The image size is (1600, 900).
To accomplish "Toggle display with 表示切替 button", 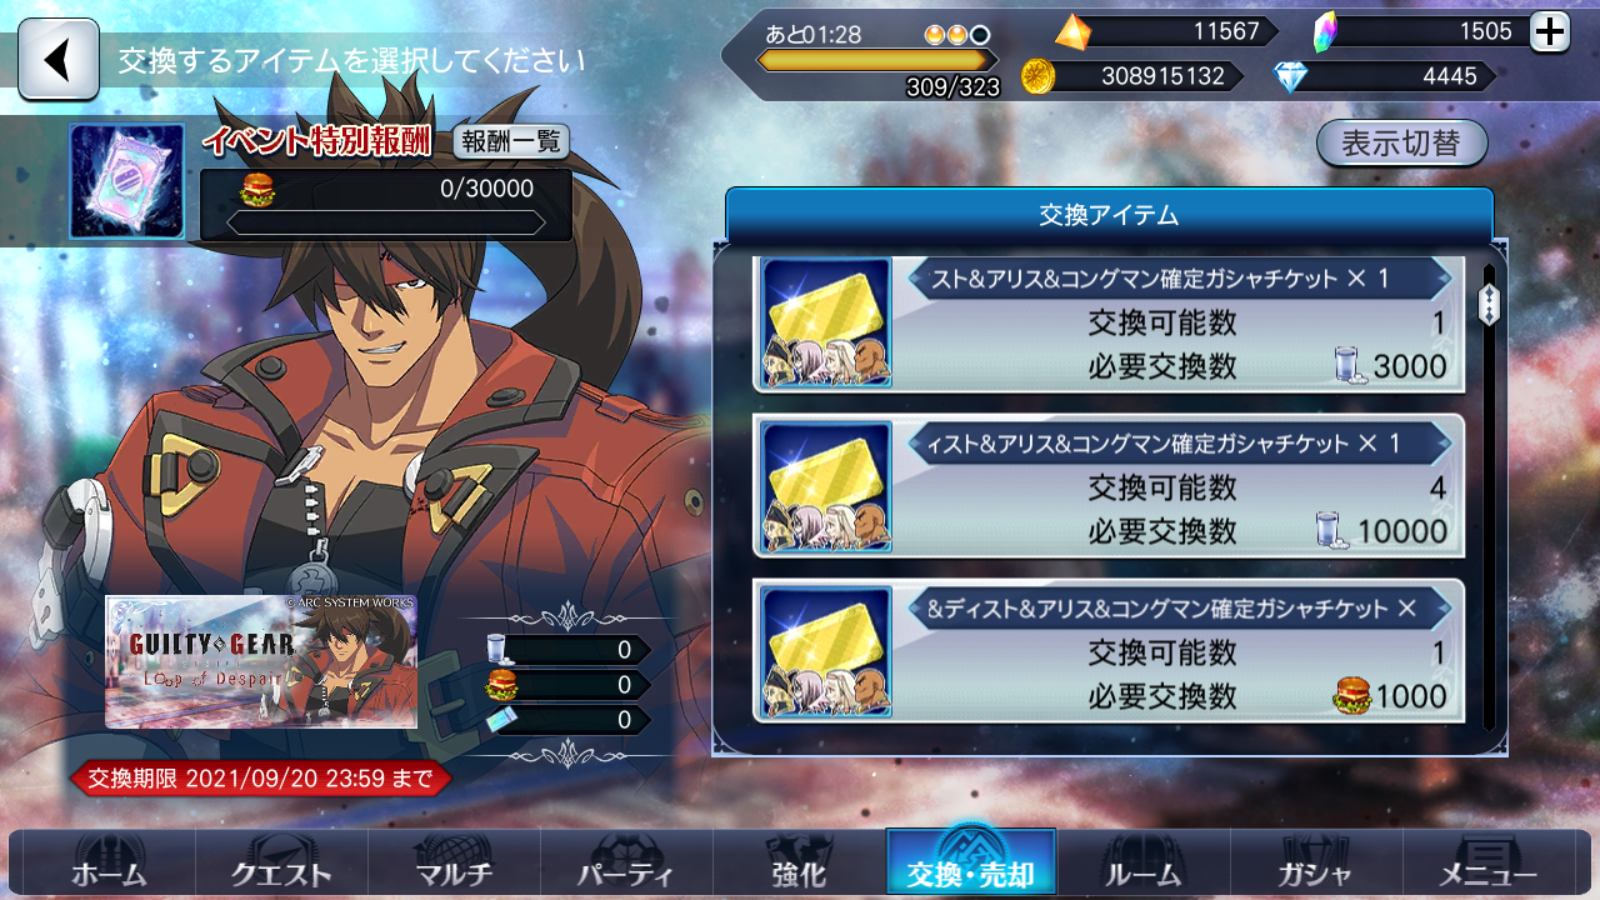I will pyautogui.click(x=1401, y=143).
